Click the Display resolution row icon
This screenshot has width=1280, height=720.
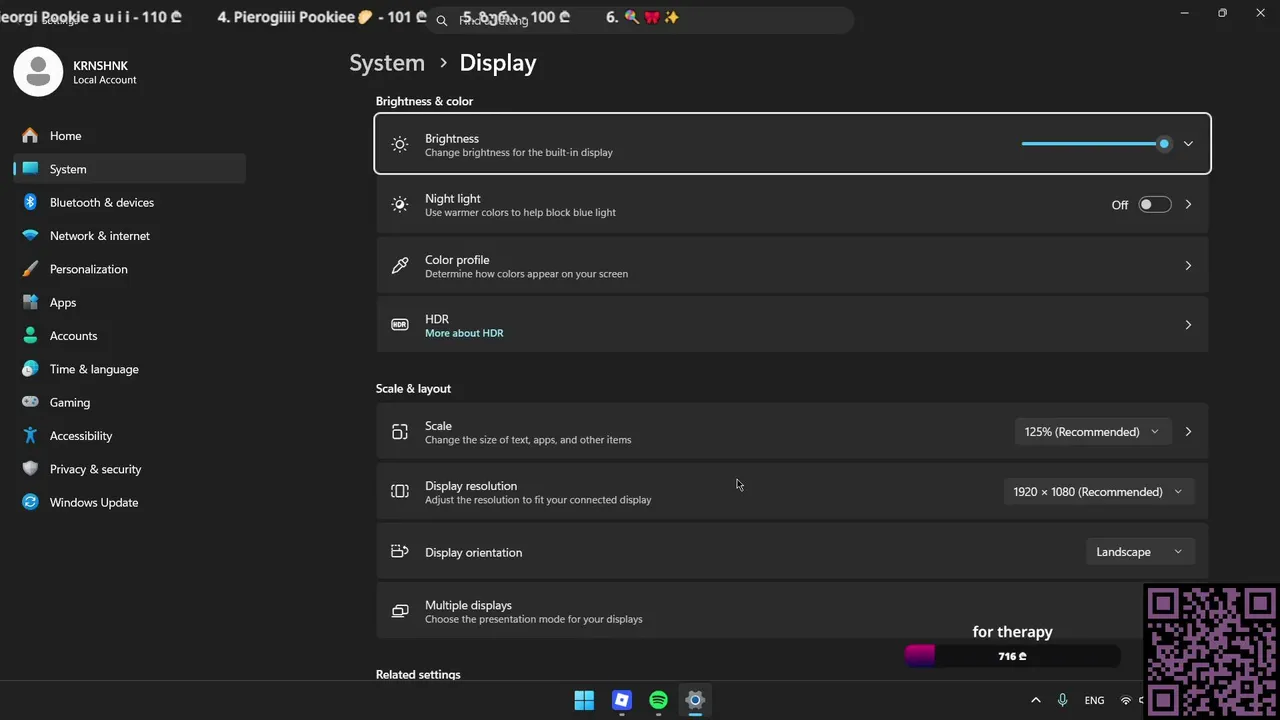[400, 492]
